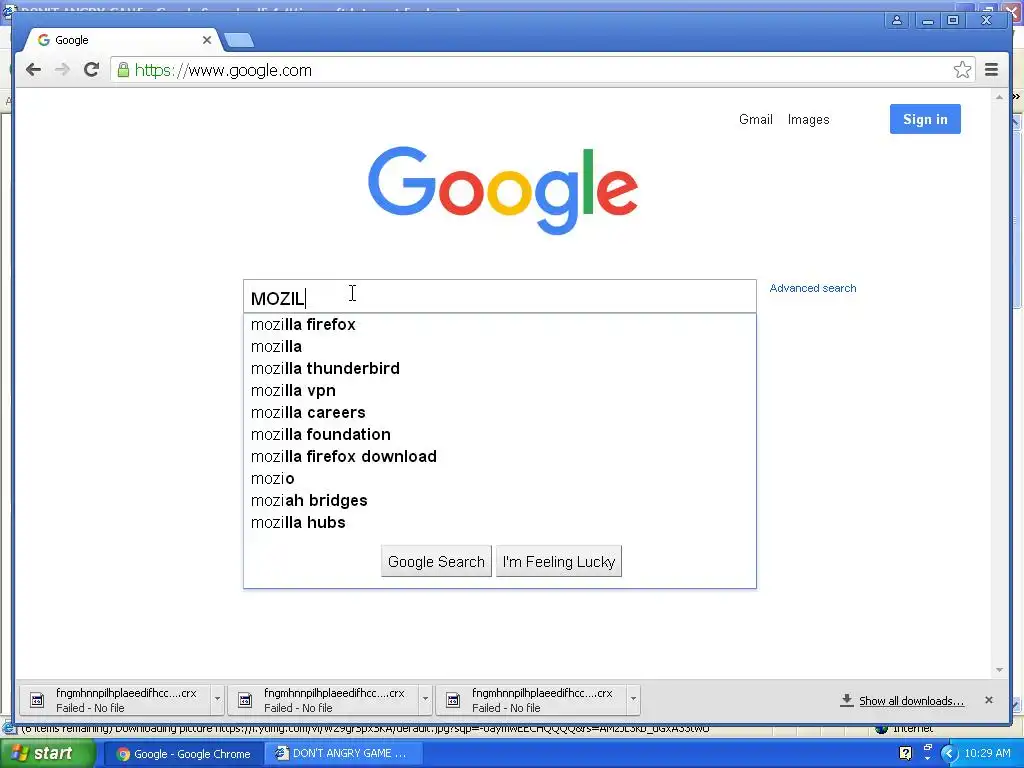Expand first crx download options arrow
This screenshot has width=1024, height=768.
pos(217,700)
